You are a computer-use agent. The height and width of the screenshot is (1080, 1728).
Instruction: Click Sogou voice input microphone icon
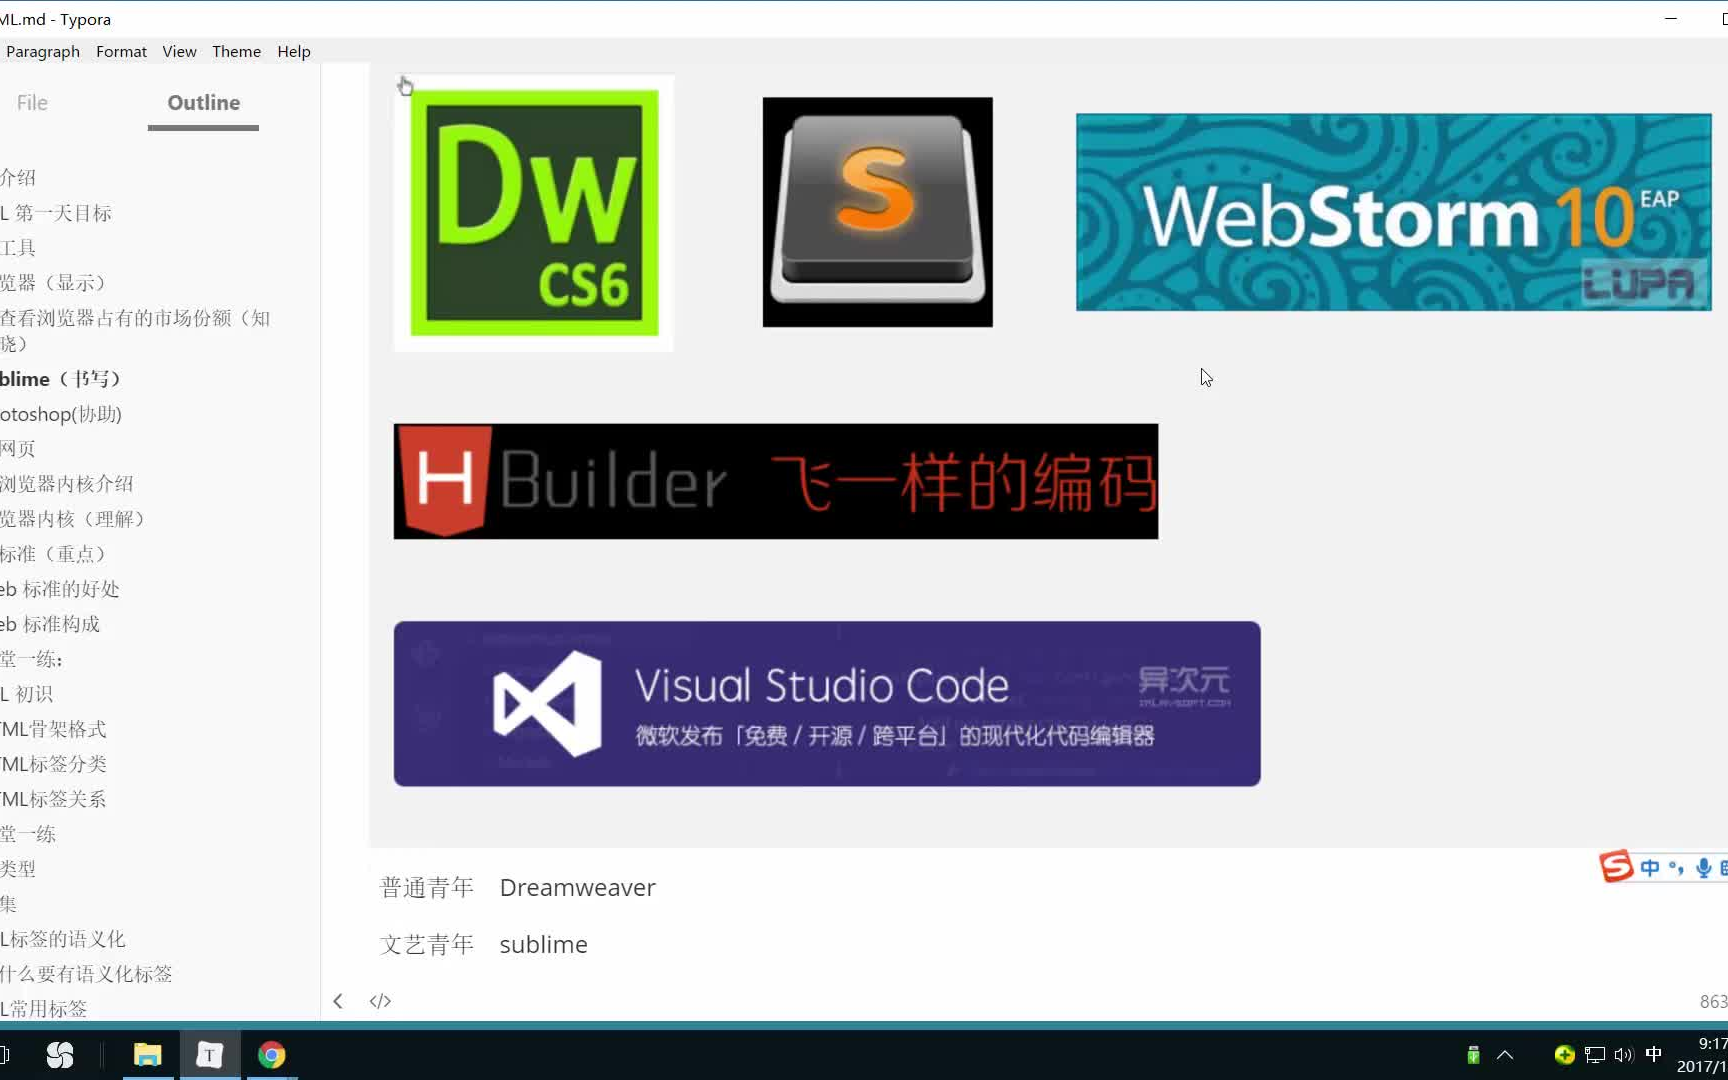coord(1704,867)
